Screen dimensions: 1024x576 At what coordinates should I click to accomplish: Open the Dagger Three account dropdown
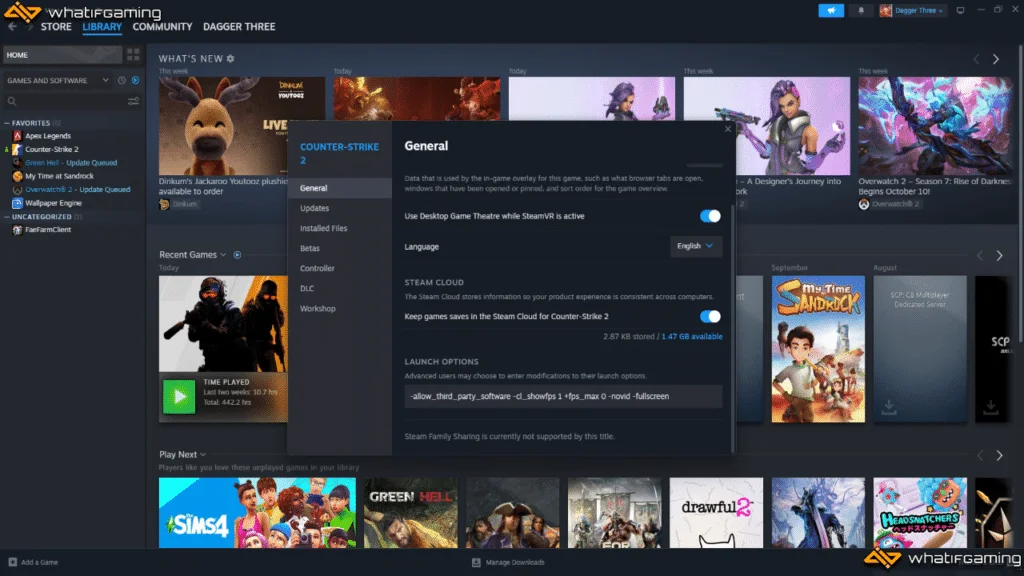coord(914,10)
